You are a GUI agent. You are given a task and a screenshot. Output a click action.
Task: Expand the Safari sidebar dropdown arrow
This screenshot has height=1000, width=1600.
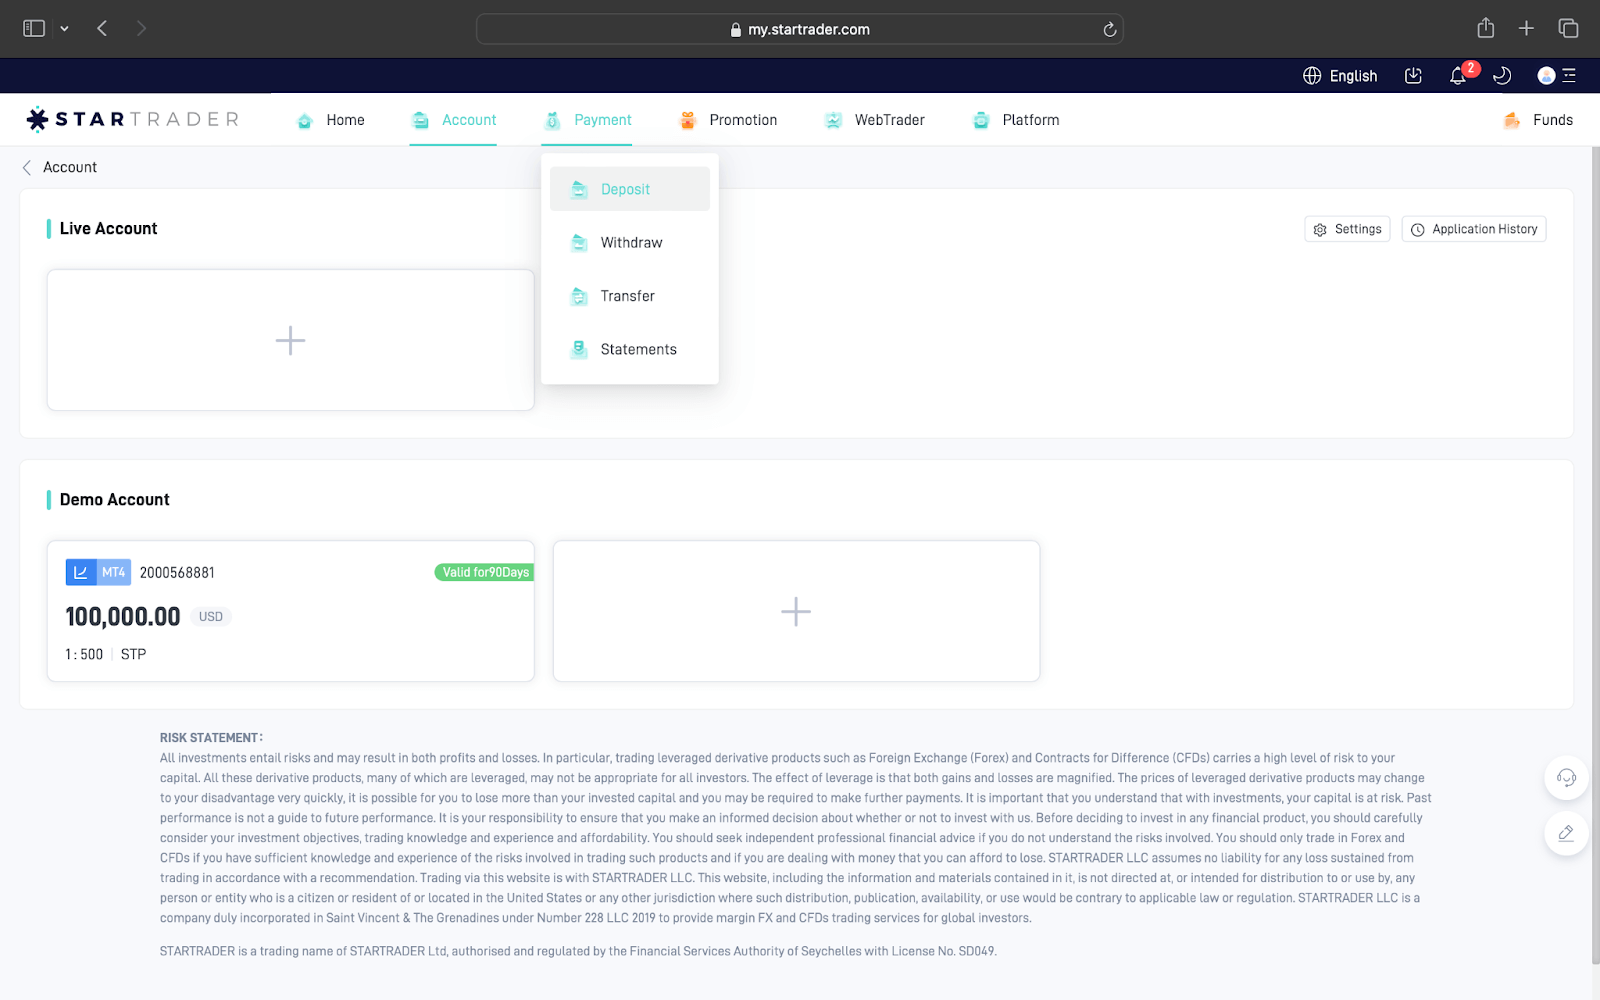64,29
